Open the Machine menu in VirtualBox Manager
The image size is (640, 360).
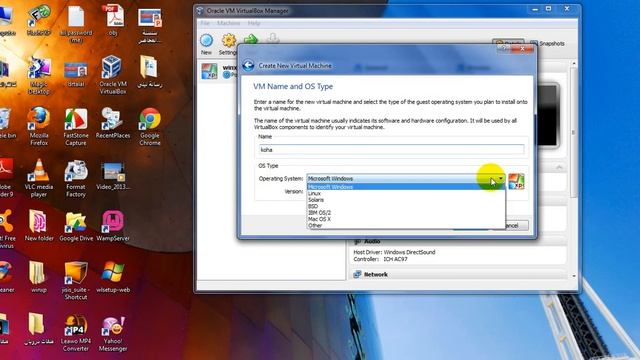229,23
